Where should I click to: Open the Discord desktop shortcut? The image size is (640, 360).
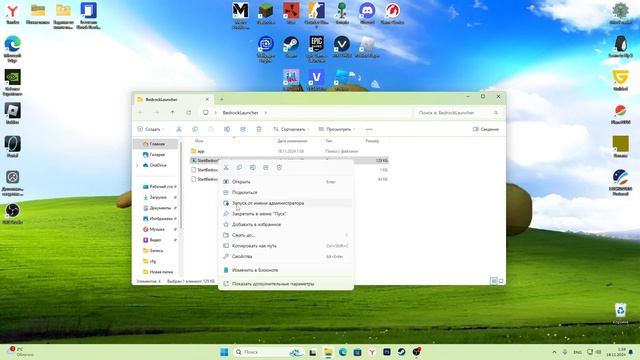[367, 13]
